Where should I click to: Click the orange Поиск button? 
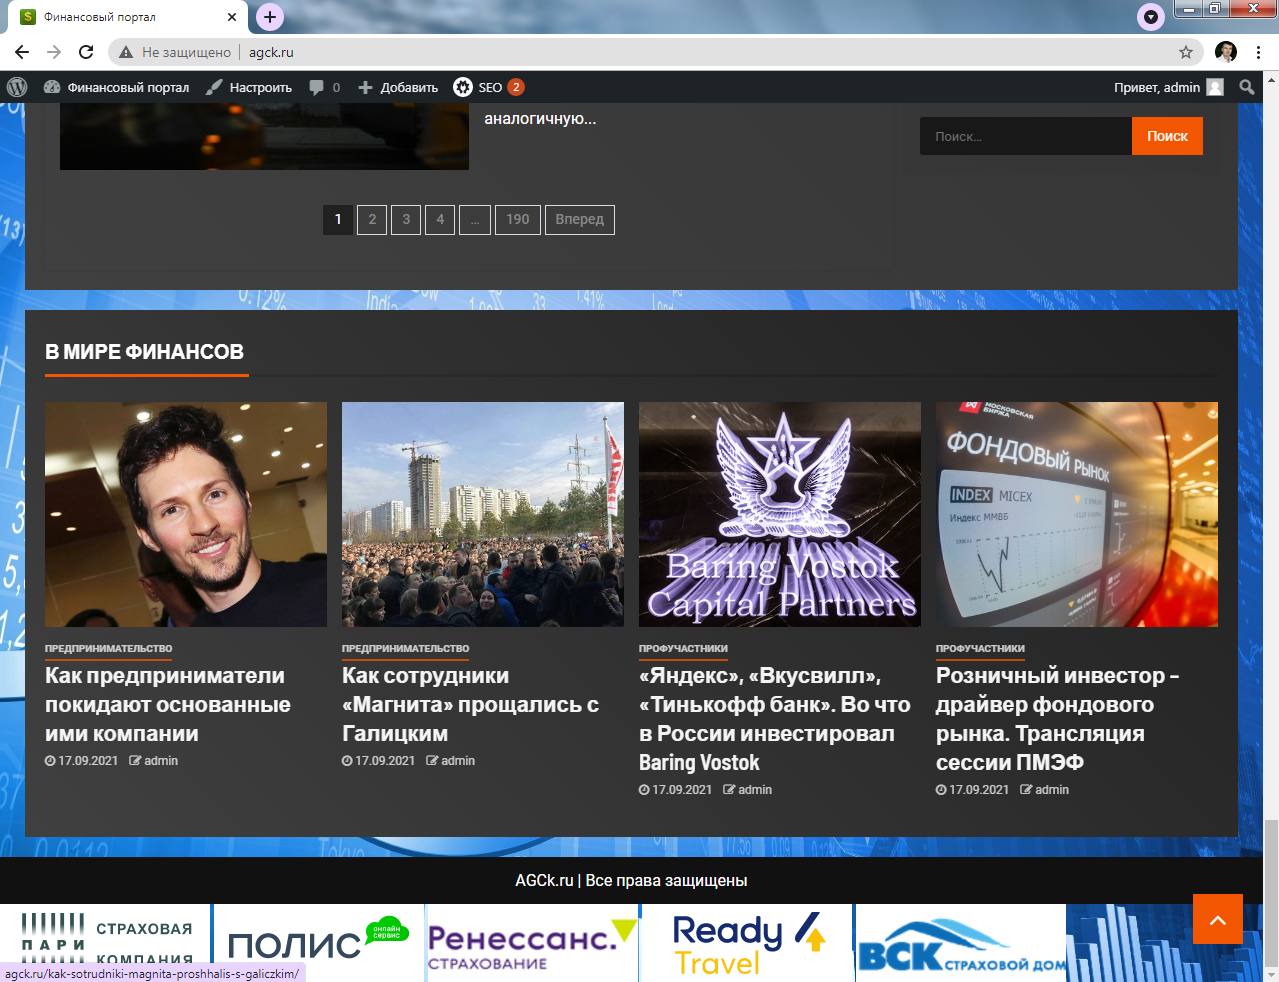pos(1167,136)
